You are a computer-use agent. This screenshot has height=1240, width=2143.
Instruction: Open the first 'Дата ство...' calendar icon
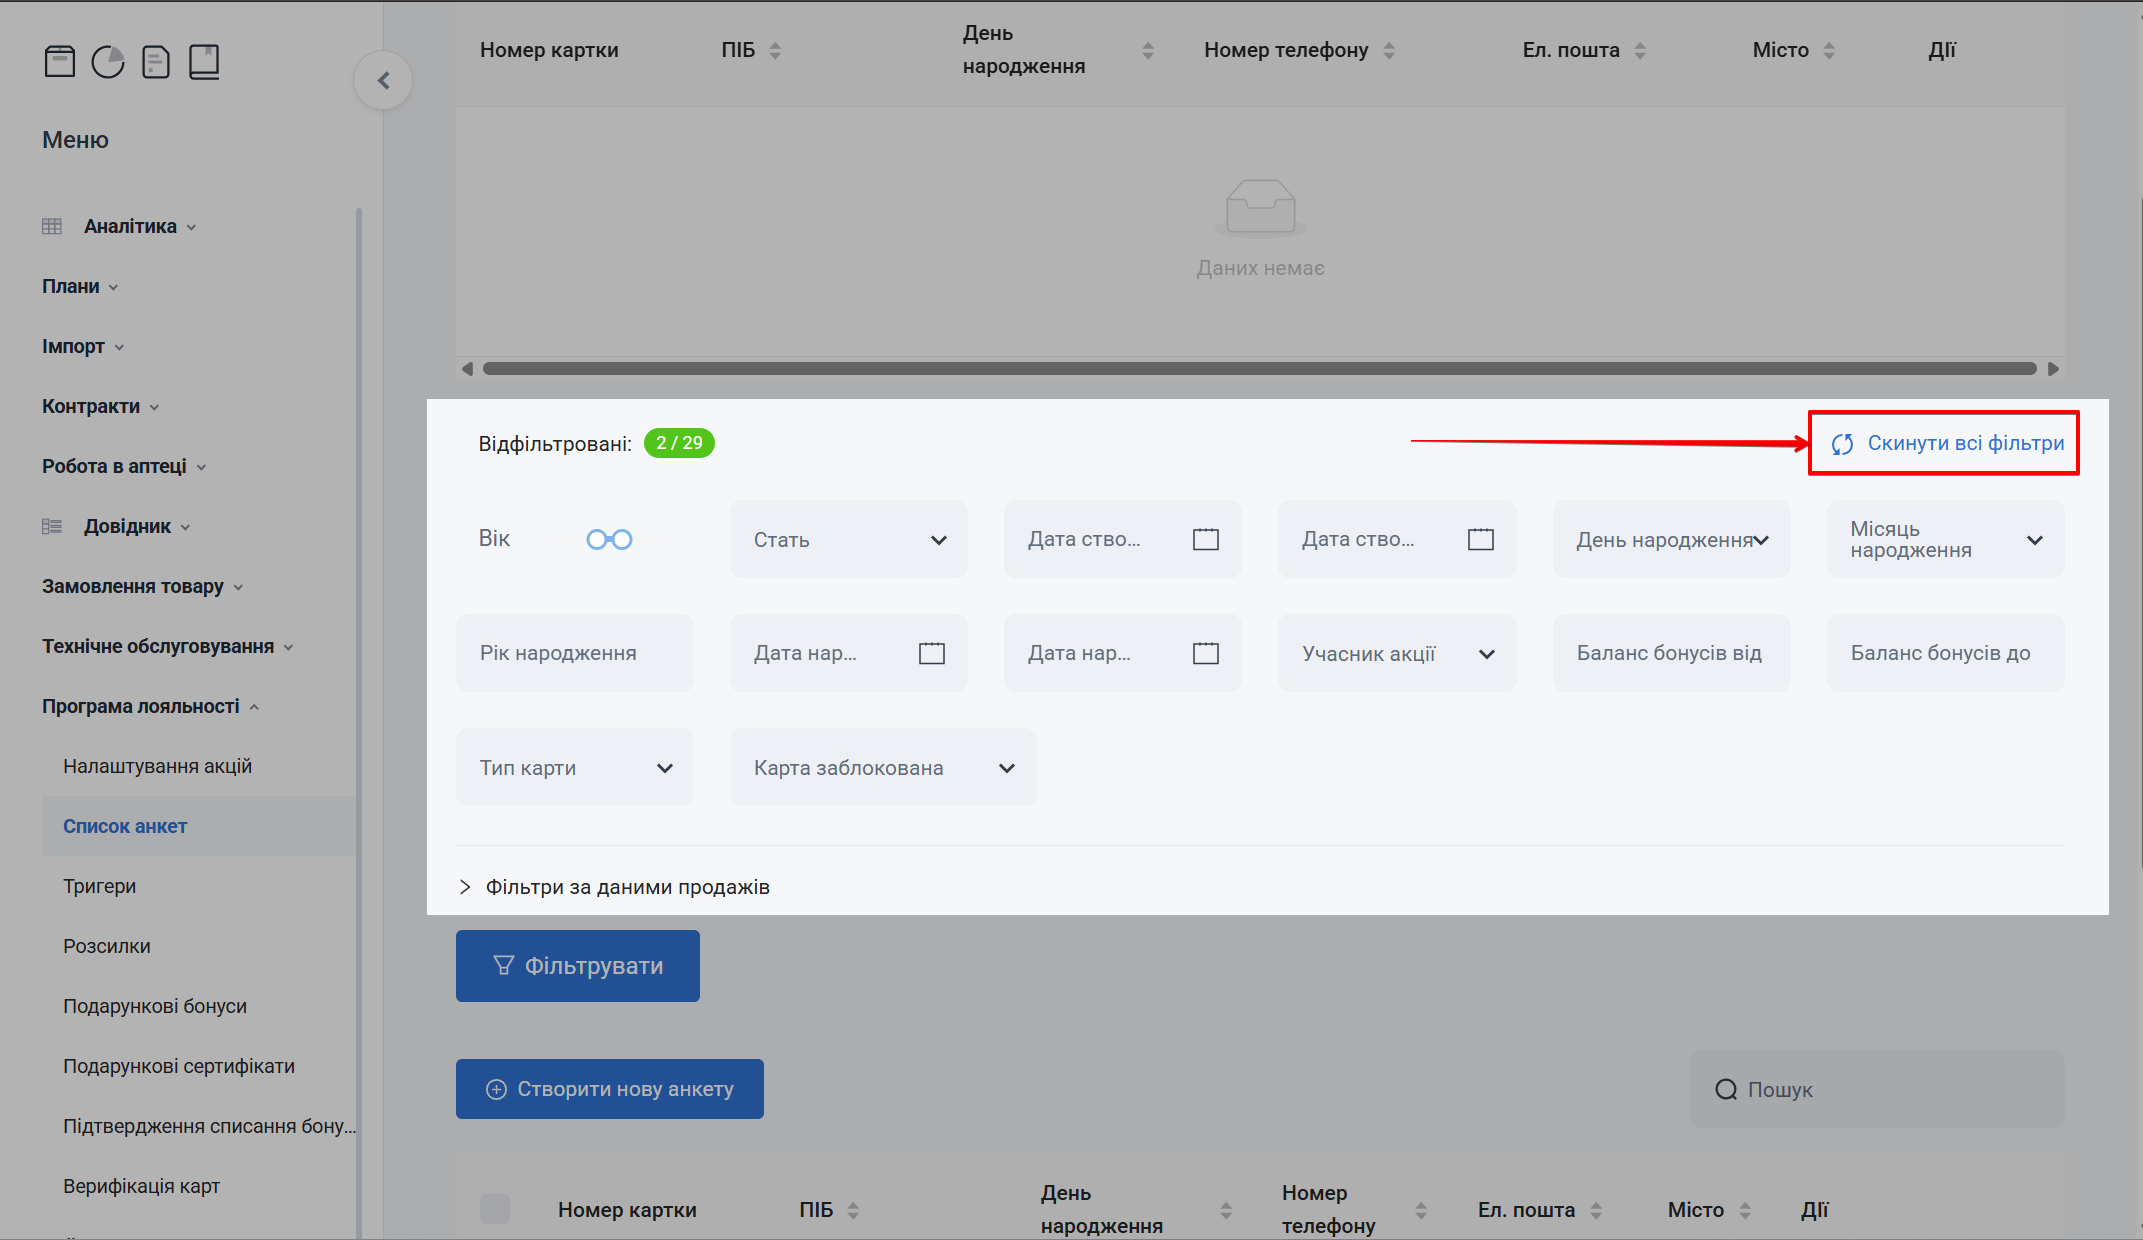point(1206,540)
